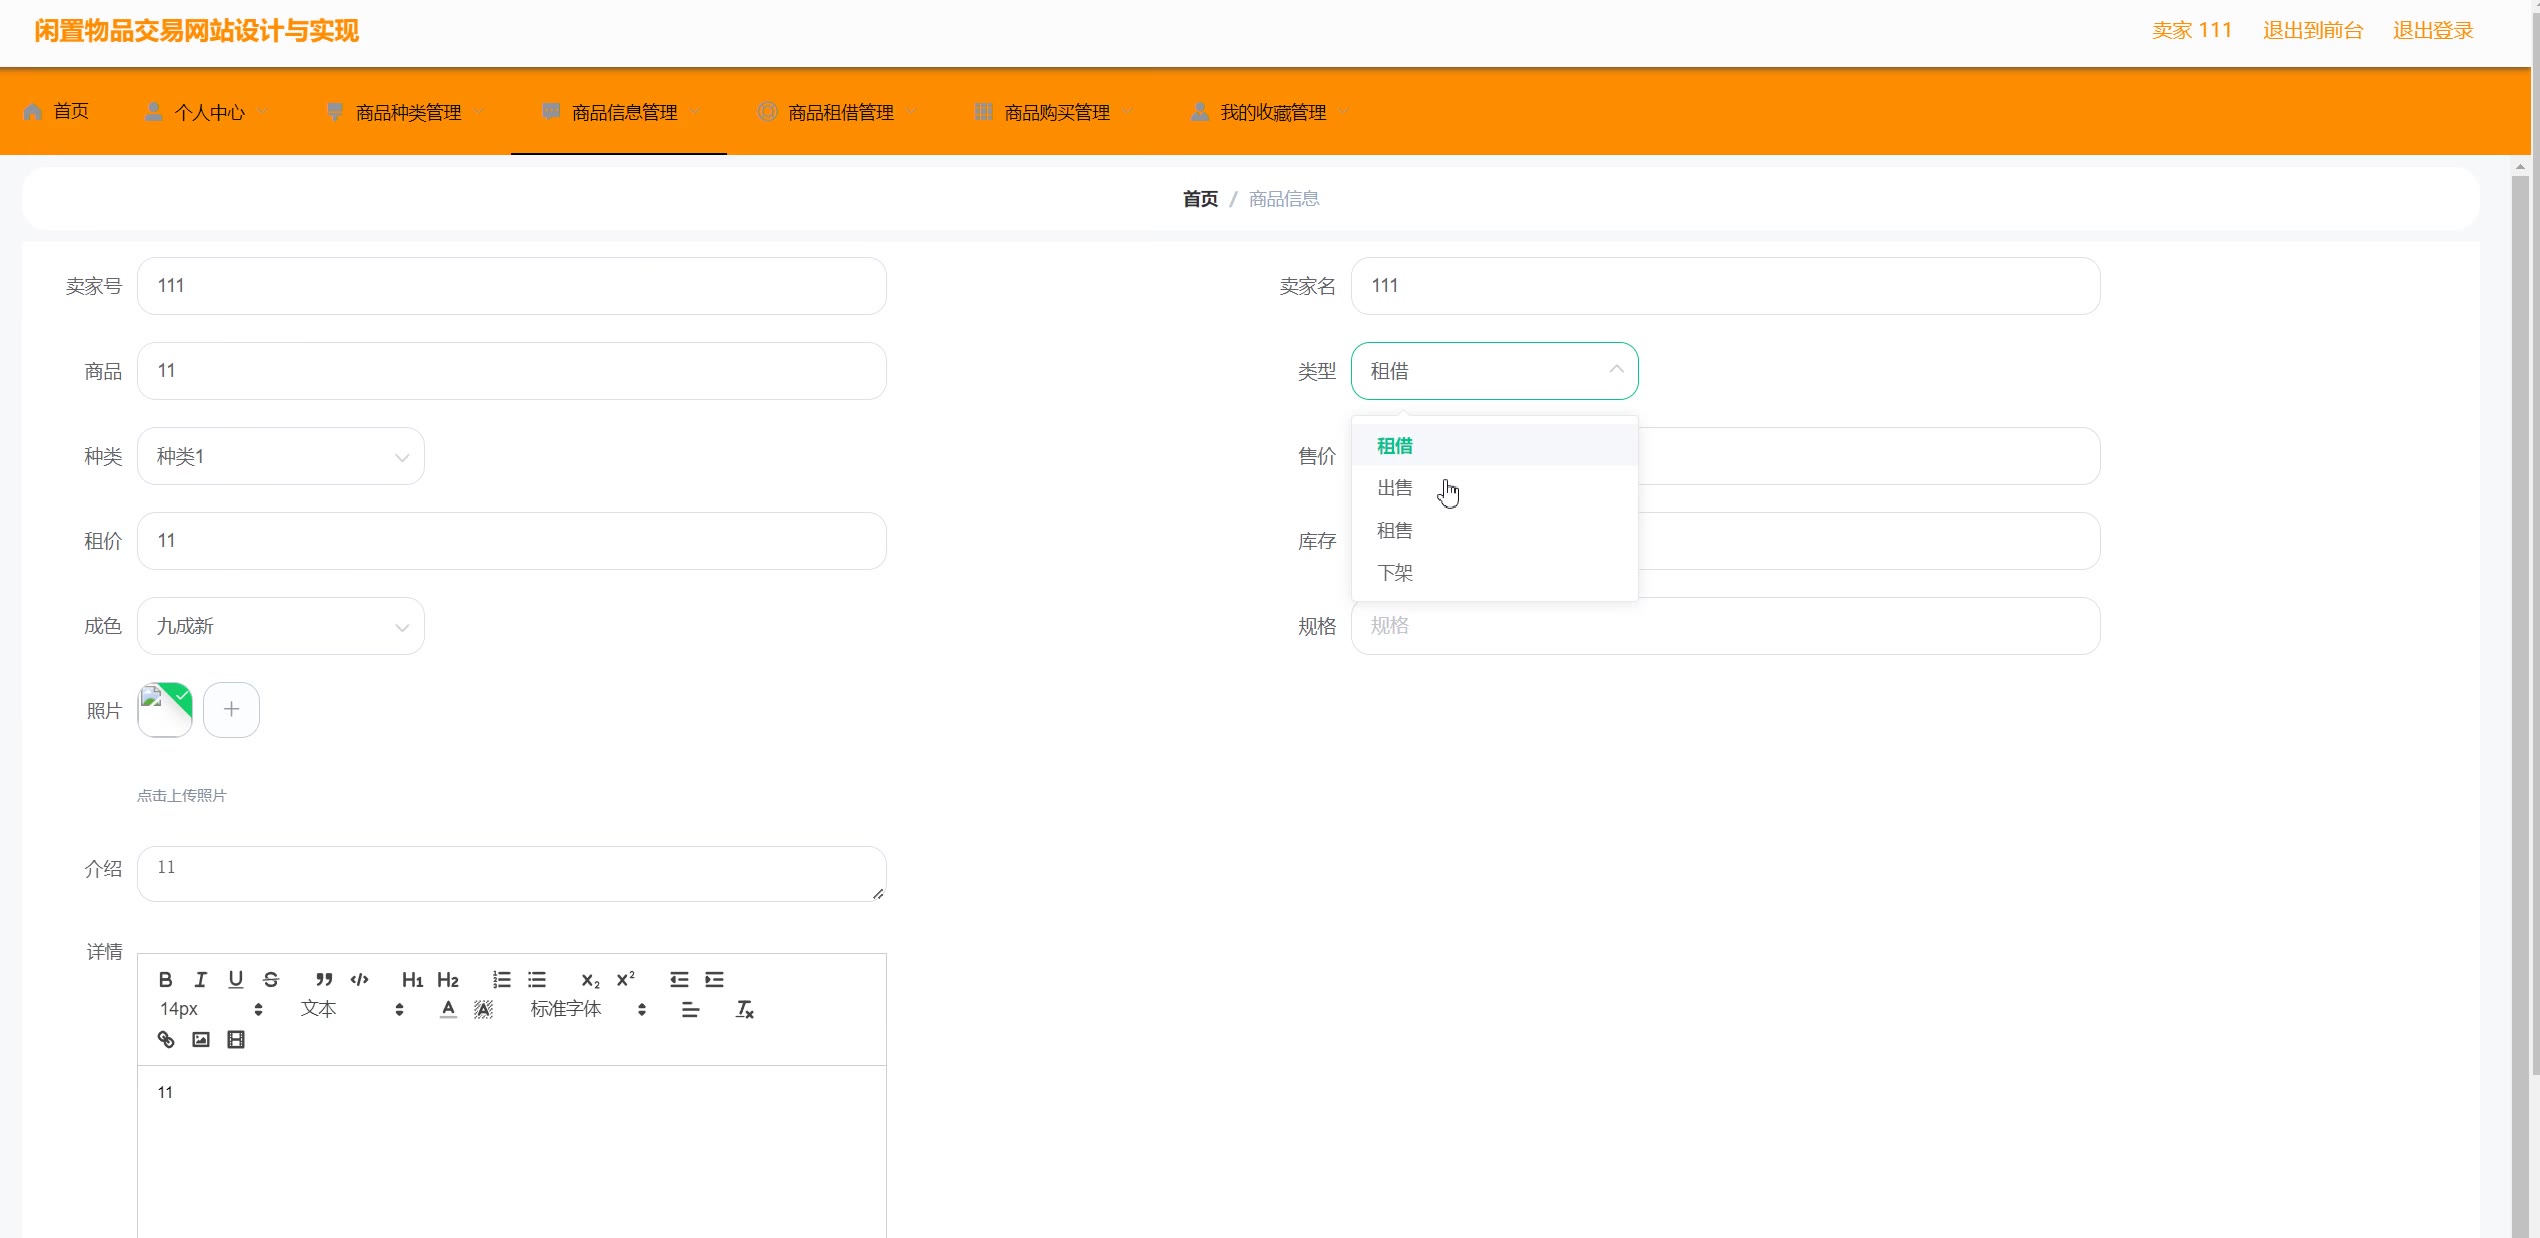Toggle bold formatting in details editor
2540x1238 pixels.
(x=166, y=979)
